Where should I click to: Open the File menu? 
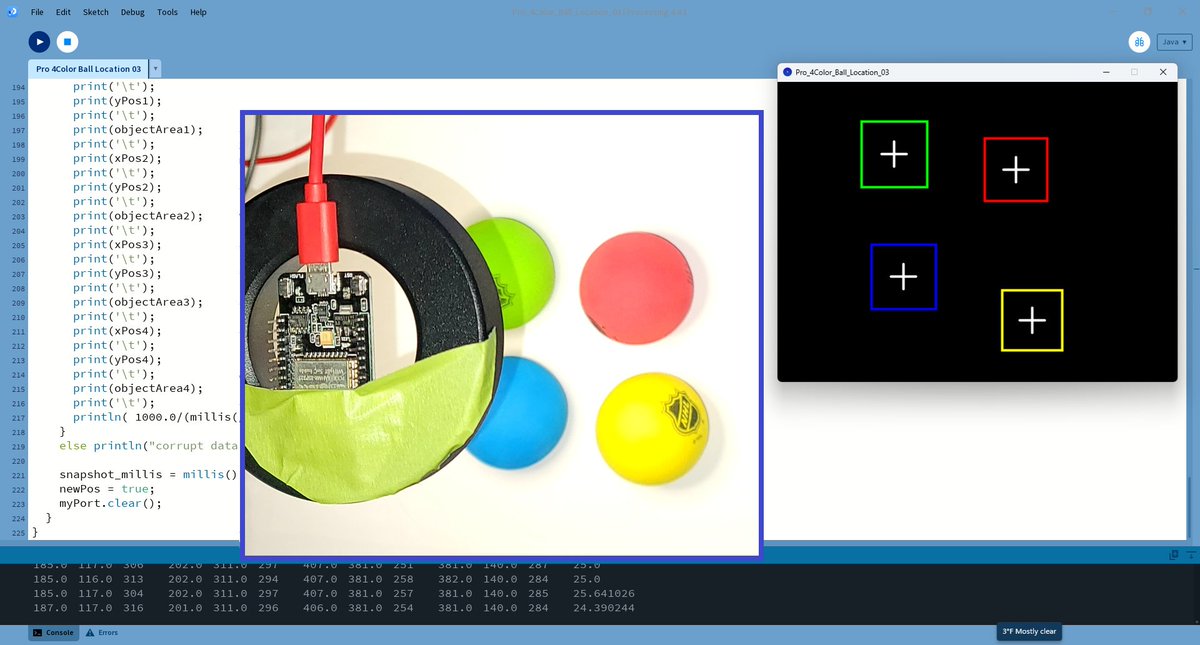[36, 11]
